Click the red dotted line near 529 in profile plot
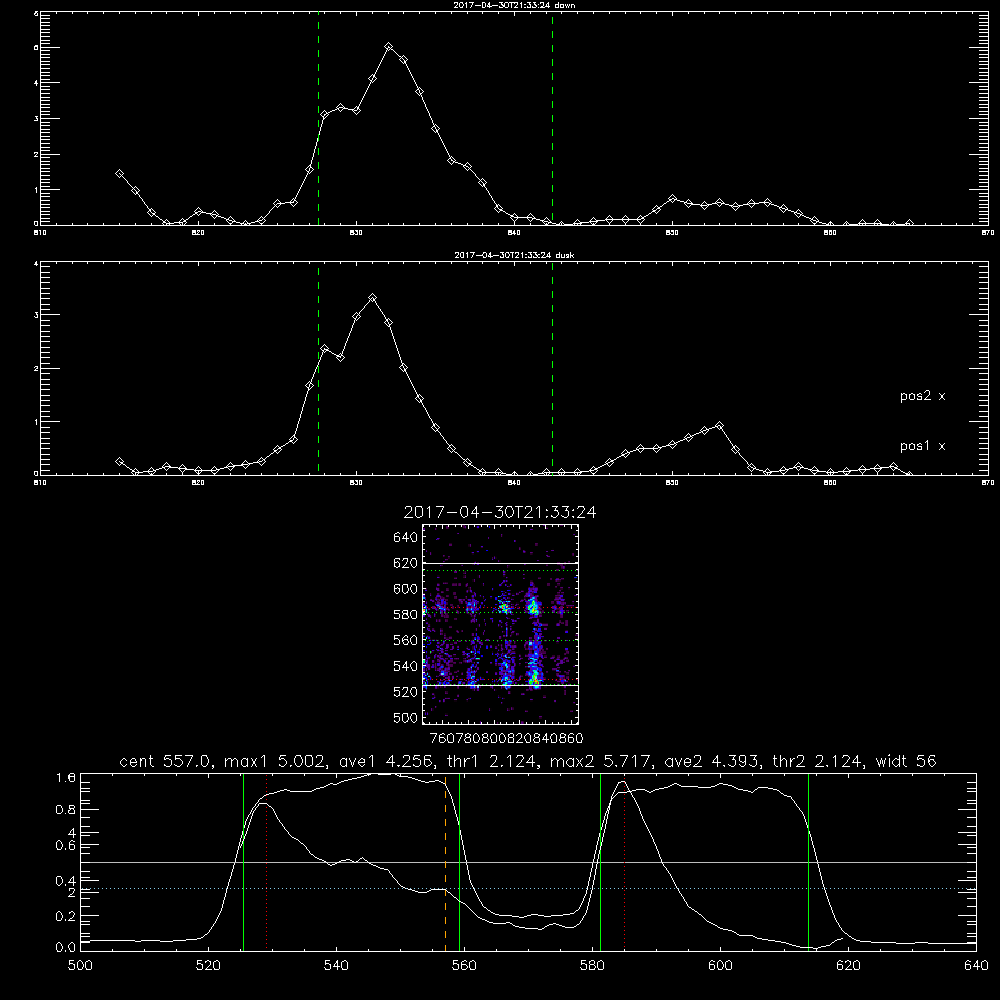This screenshot has width=1000, height=1000. coord(267,862)
